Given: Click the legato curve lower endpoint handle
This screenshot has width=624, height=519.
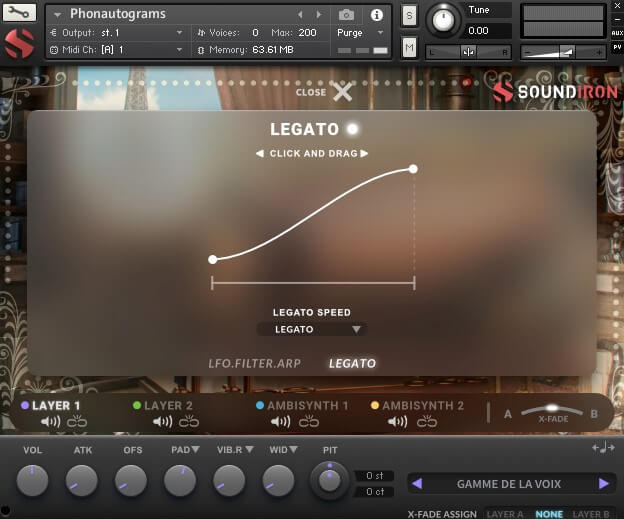Looking at the screenshot, I should (213, 260).
